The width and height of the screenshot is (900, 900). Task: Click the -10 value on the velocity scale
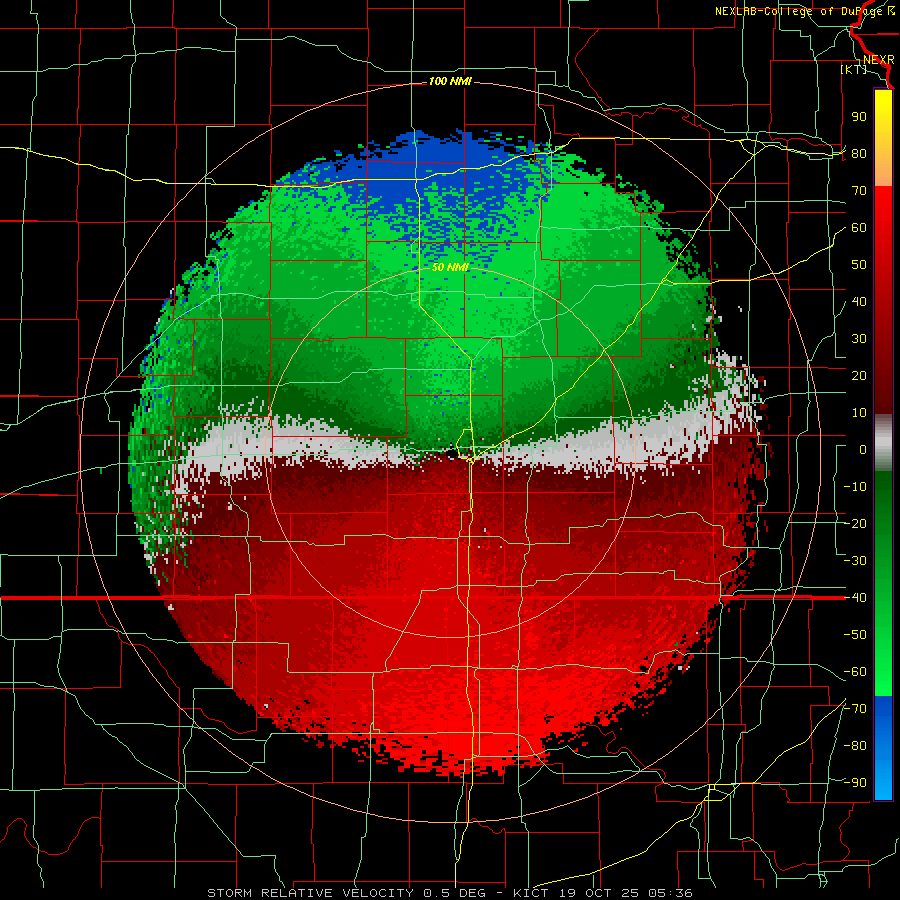pyautogui.click(x=855, y=487)
